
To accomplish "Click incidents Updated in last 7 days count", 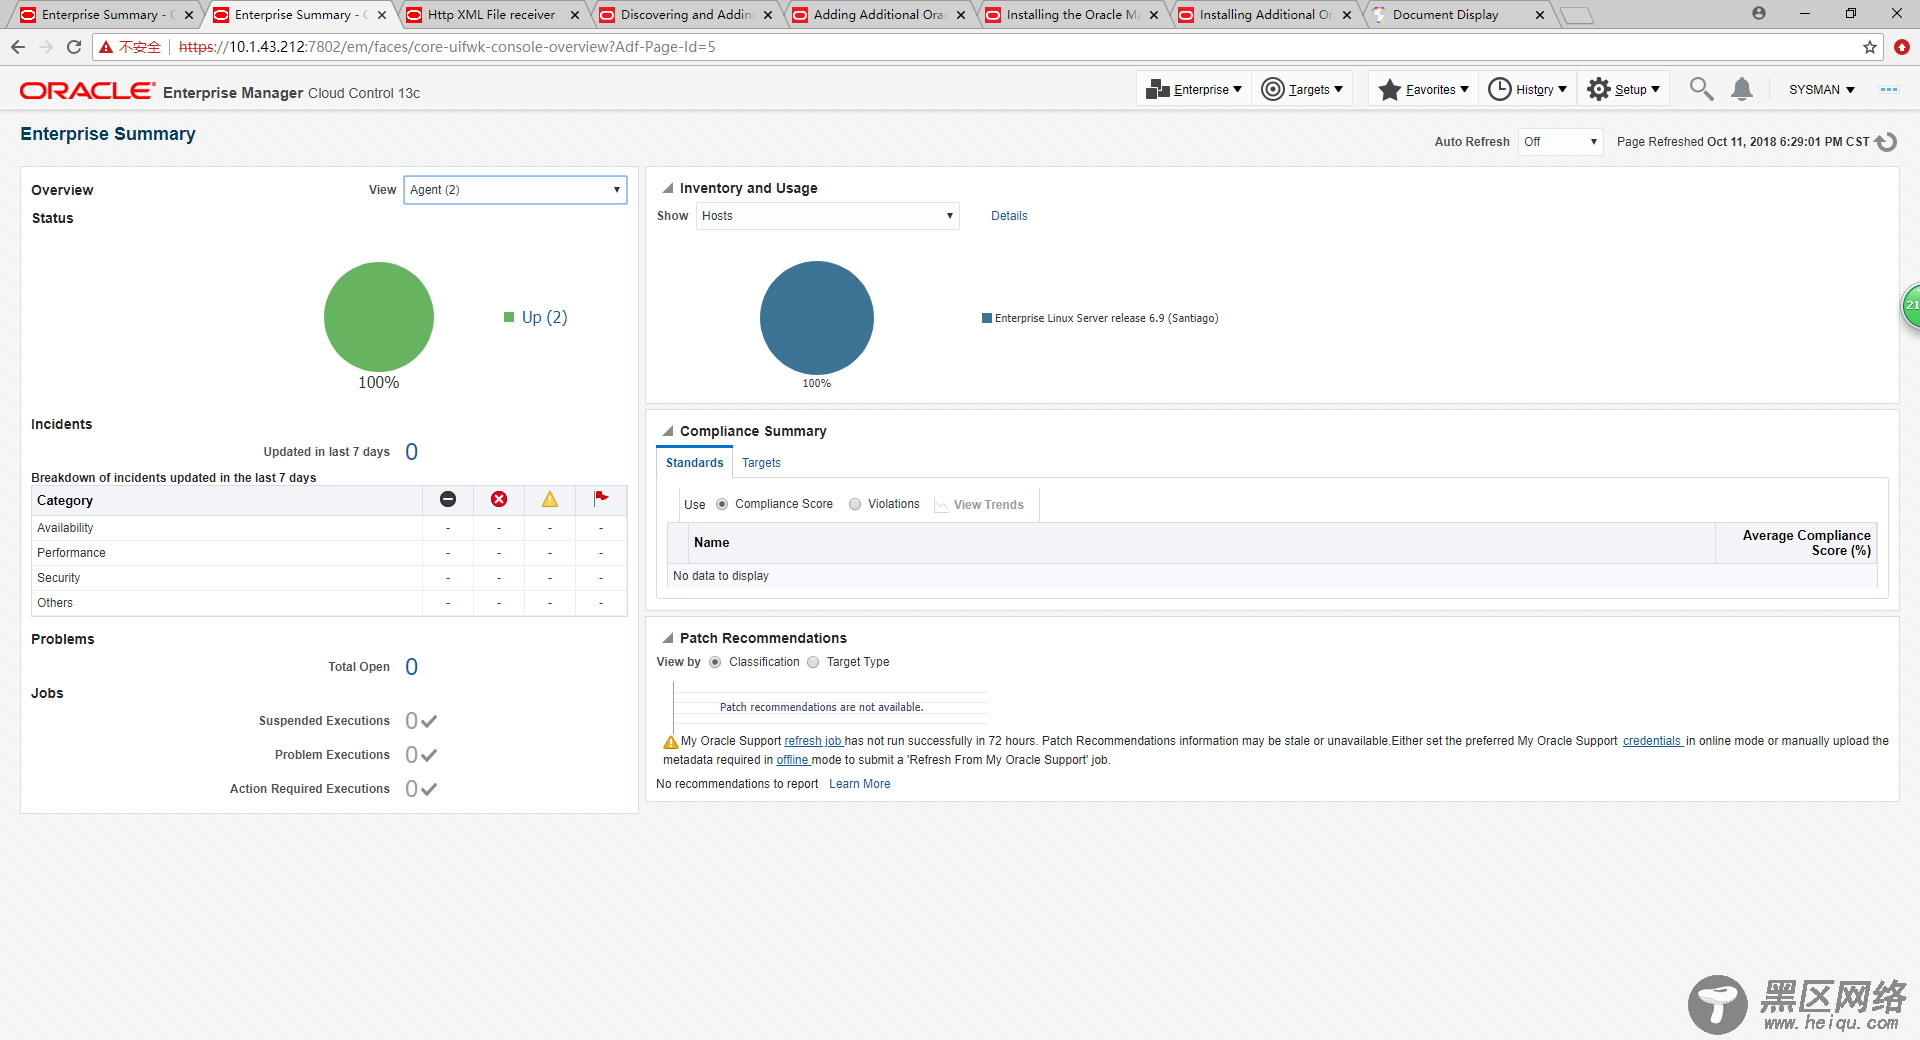I will (412, 452).
